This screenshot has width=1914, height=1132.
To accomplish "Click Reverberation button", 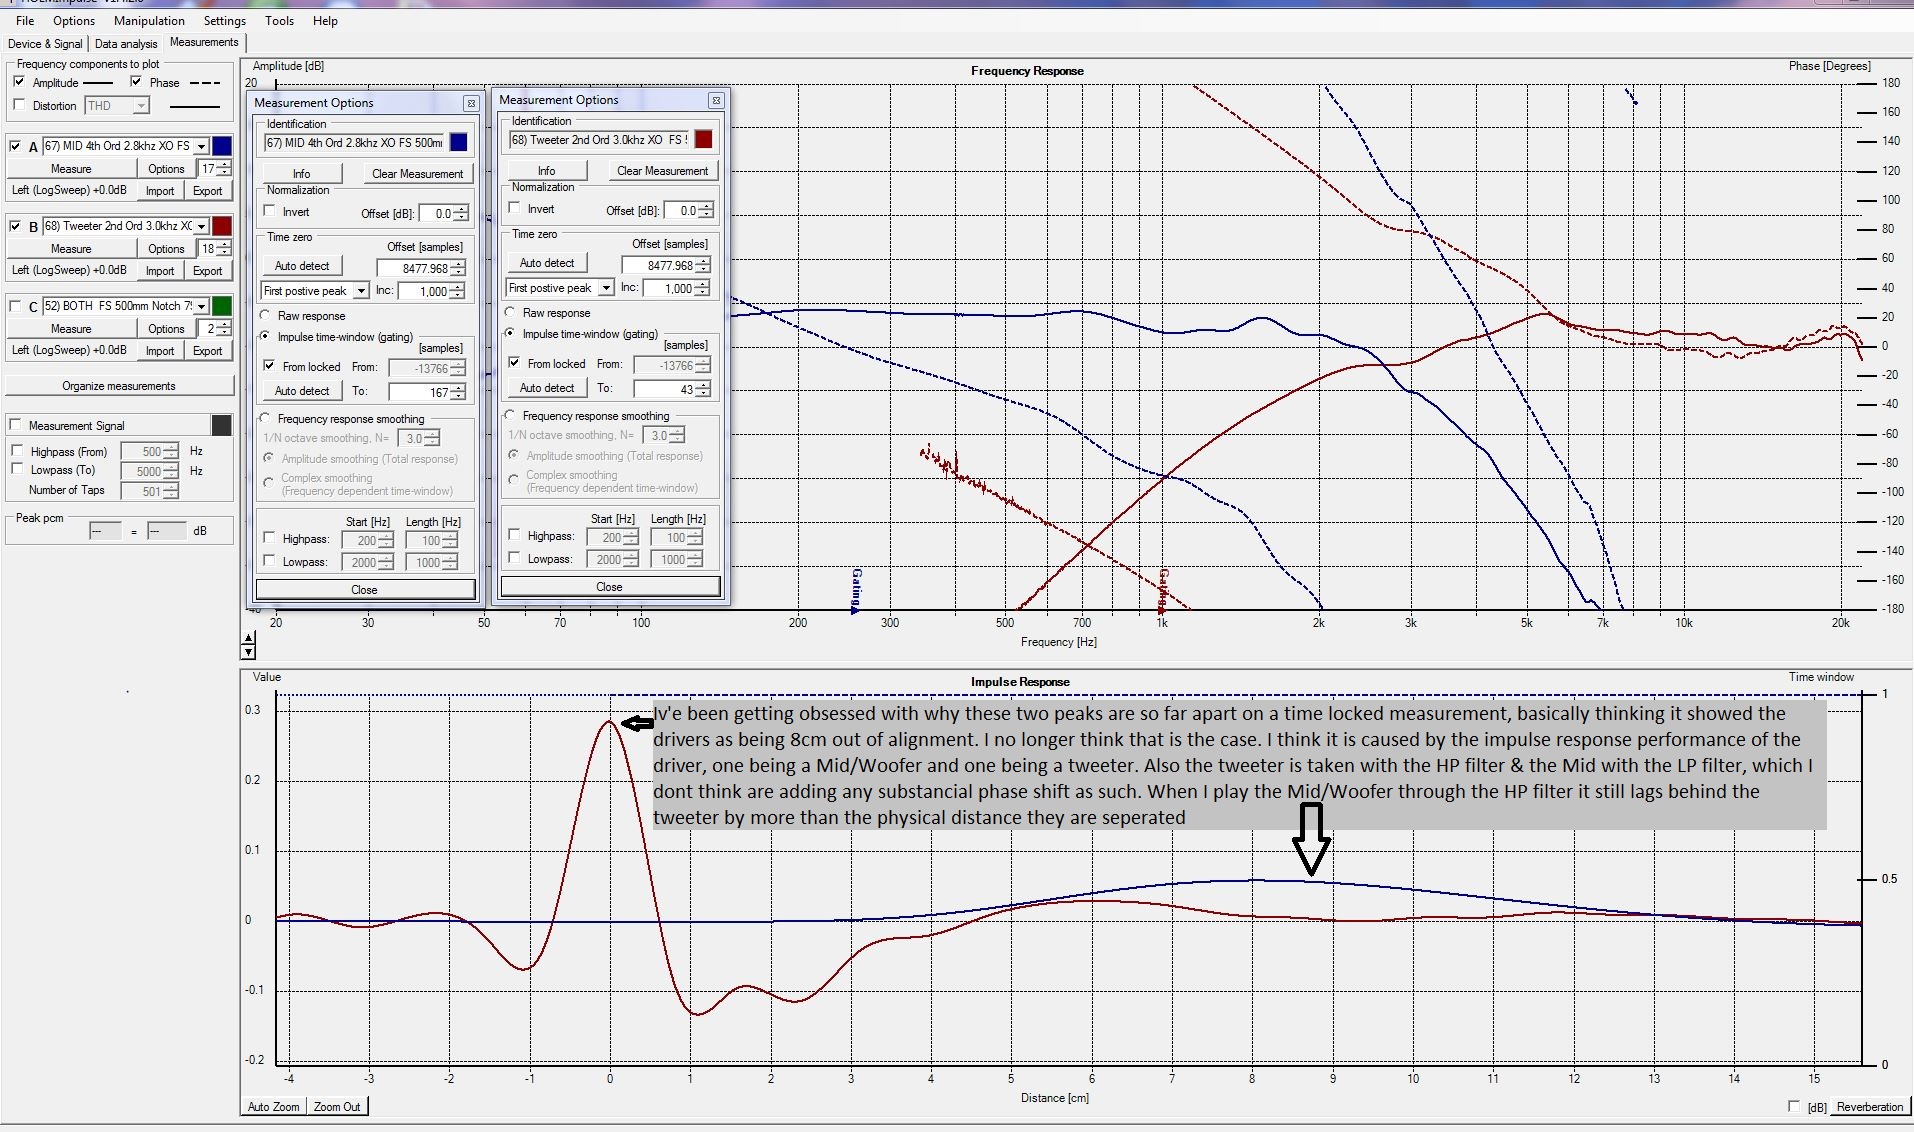I will pos(1869,1107).
